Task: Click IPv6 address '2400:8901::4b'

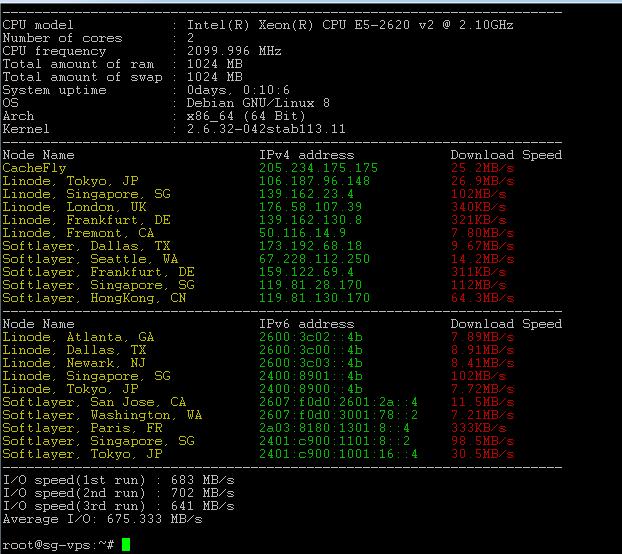Action: pyautogui.click(x=311, y=376)
